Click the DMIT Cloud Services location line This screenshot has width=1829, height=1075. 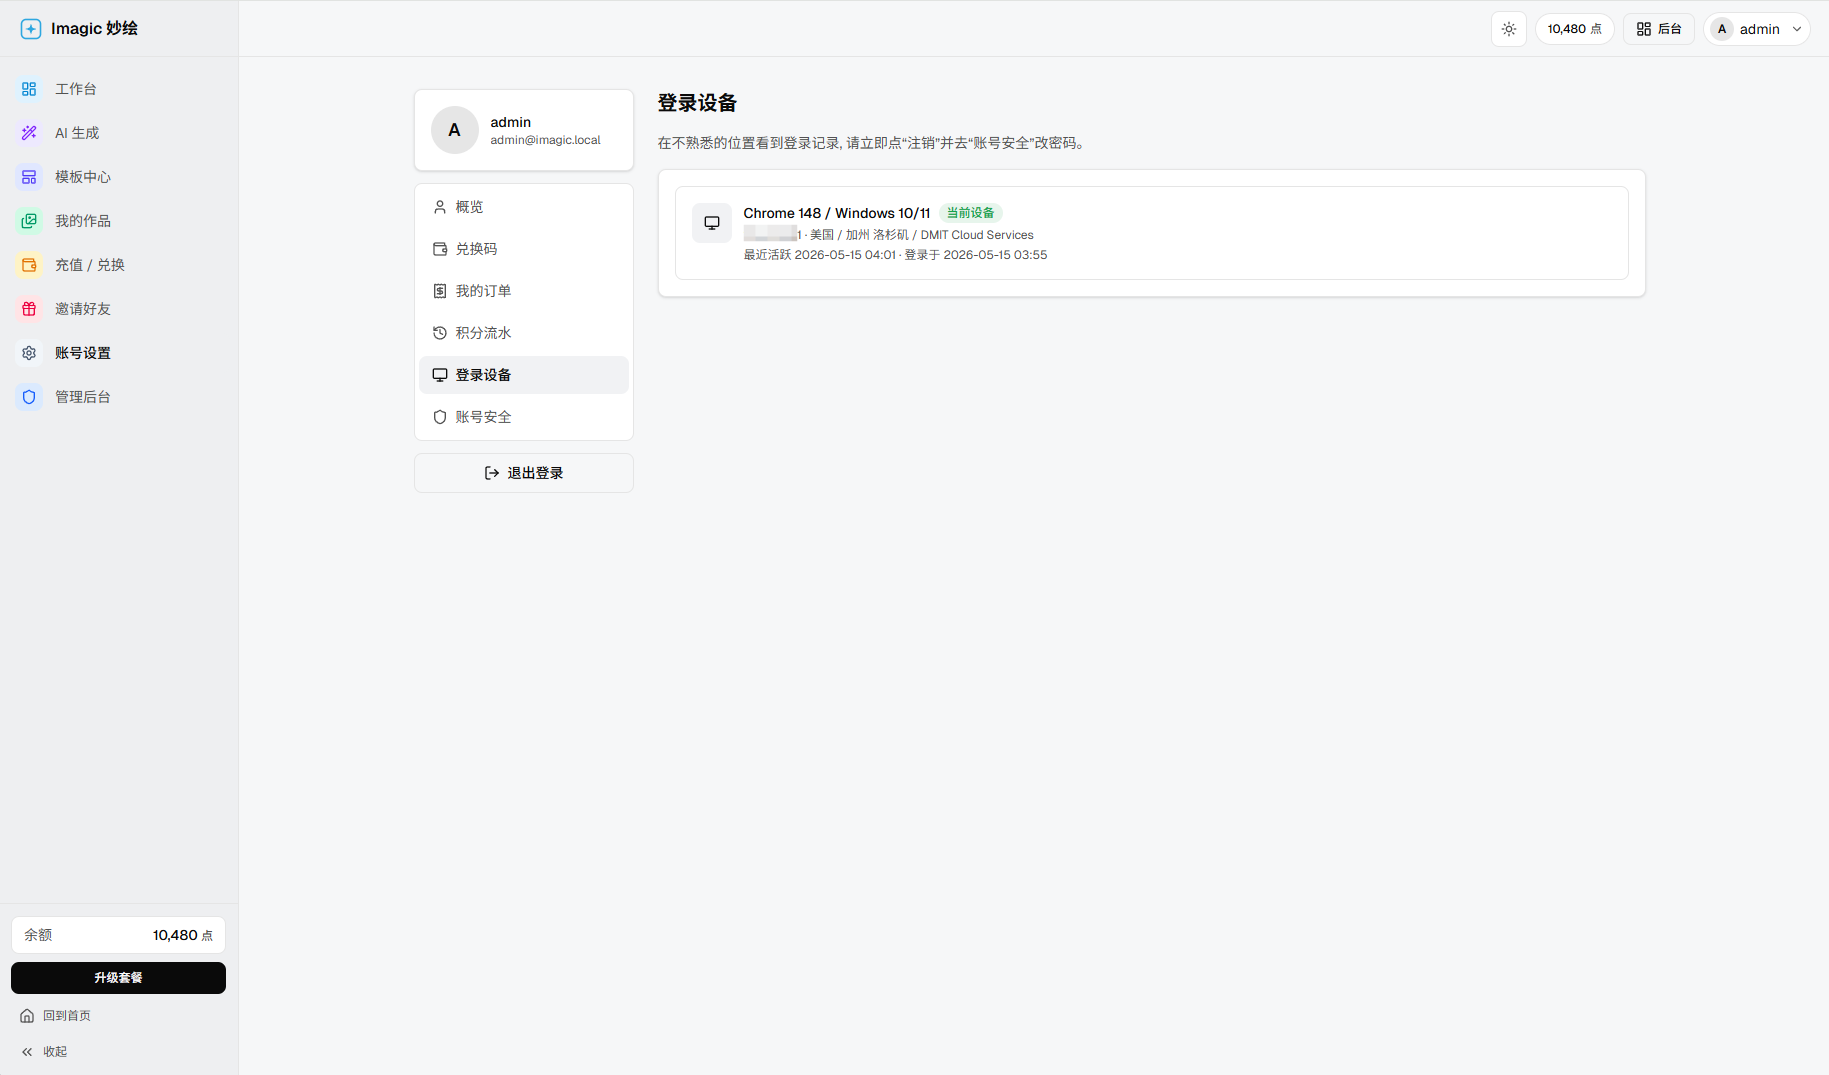pos(888,235)
